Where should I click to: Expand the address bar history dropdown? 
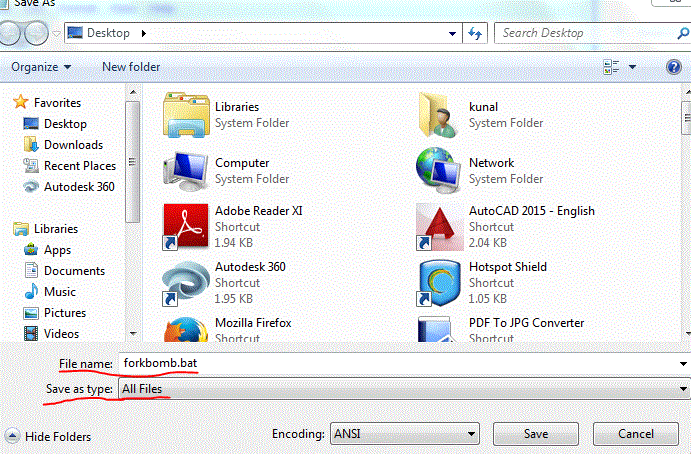452,33
